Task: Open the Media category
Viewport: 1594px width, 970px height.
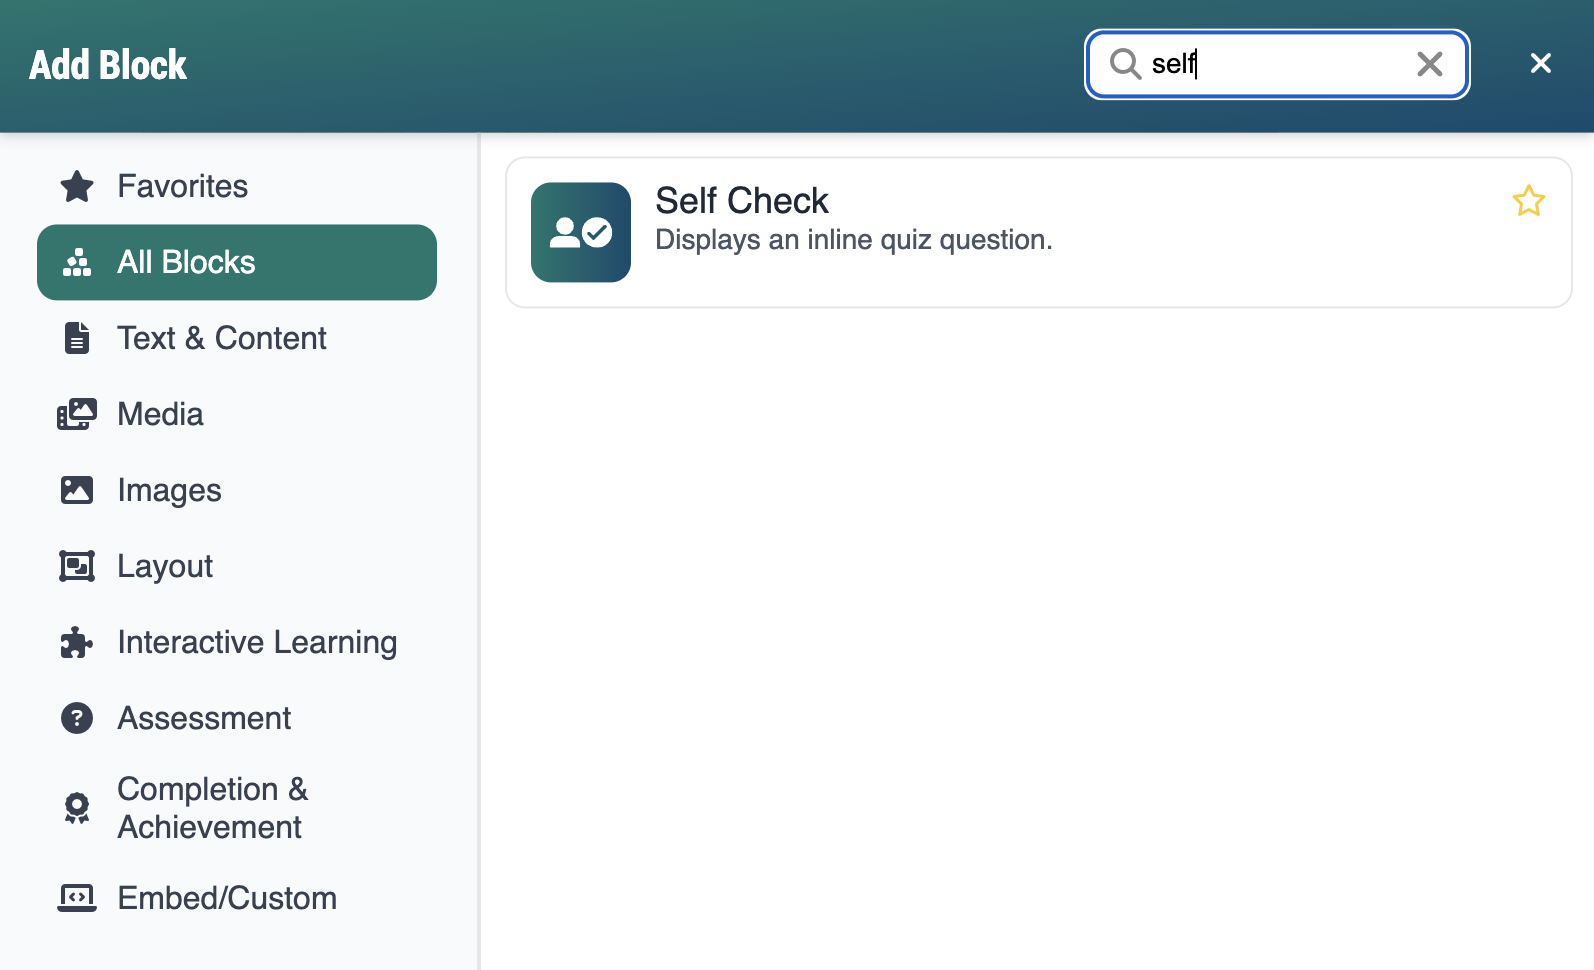Action: [237, 414]
